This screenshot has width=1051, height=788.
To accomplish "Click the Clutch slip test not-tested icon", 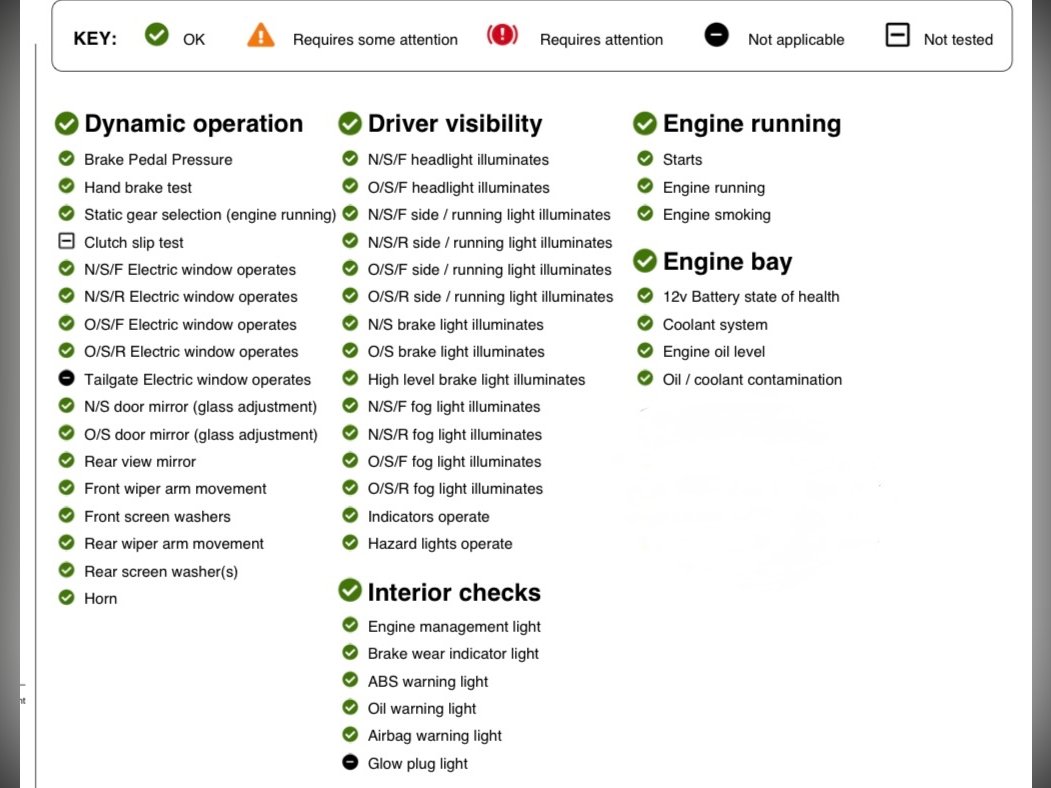I will [x=67, y=242].
